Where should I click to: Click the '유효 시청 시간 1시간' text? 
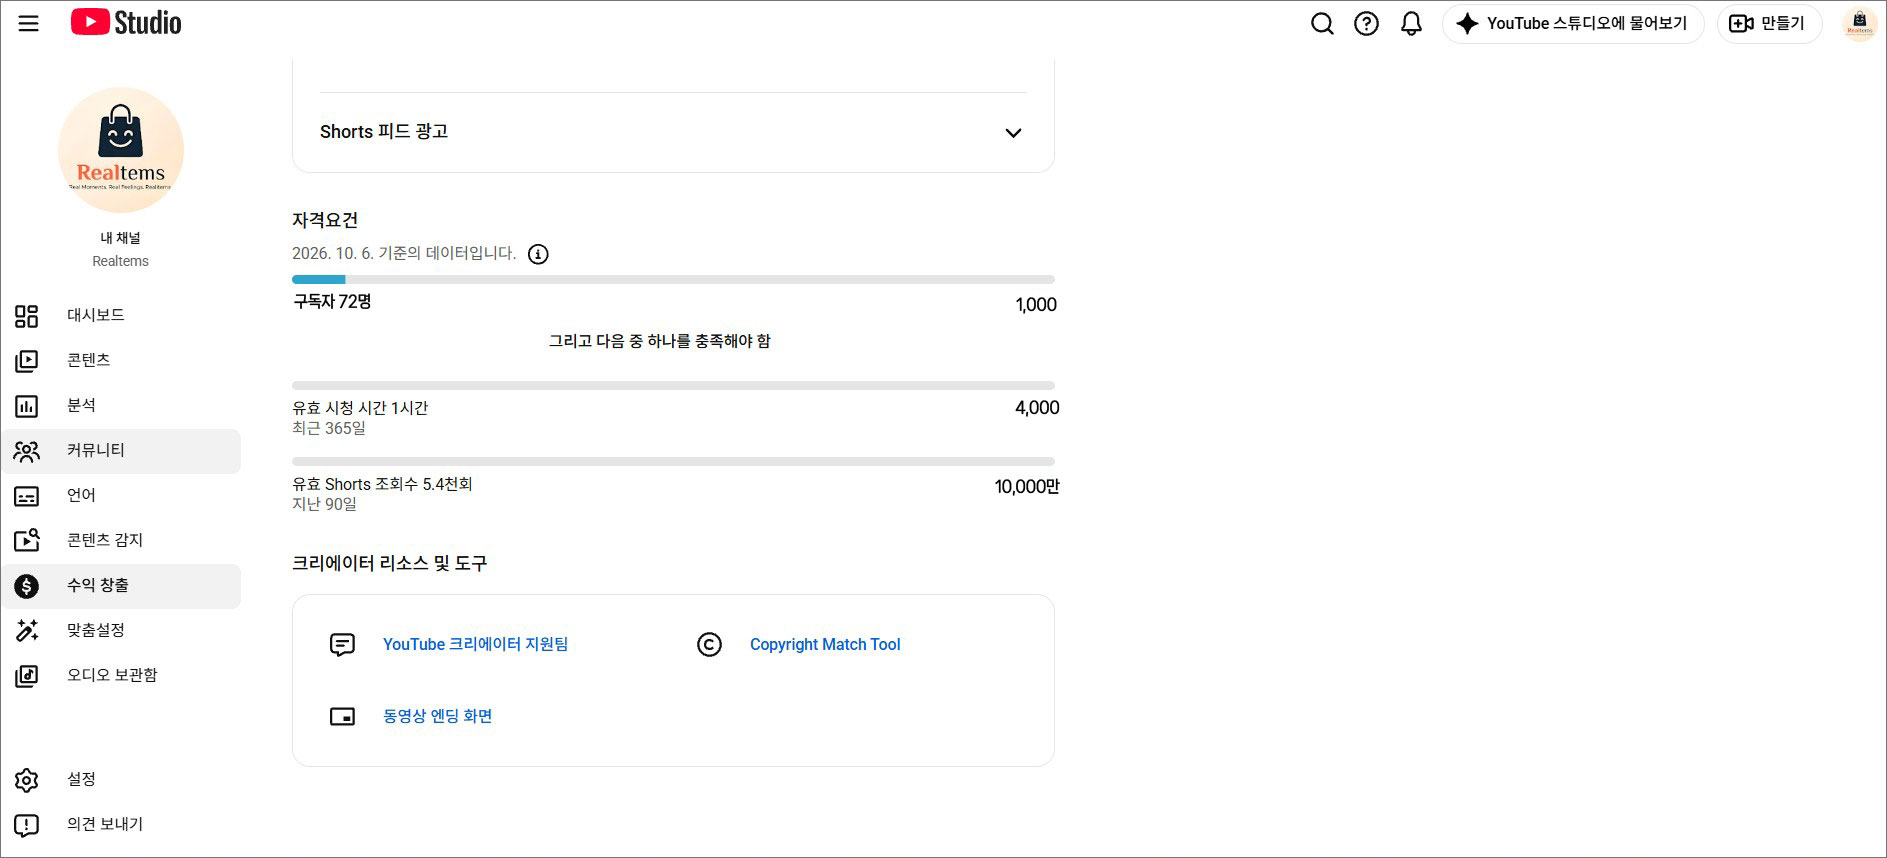(360, 408)
